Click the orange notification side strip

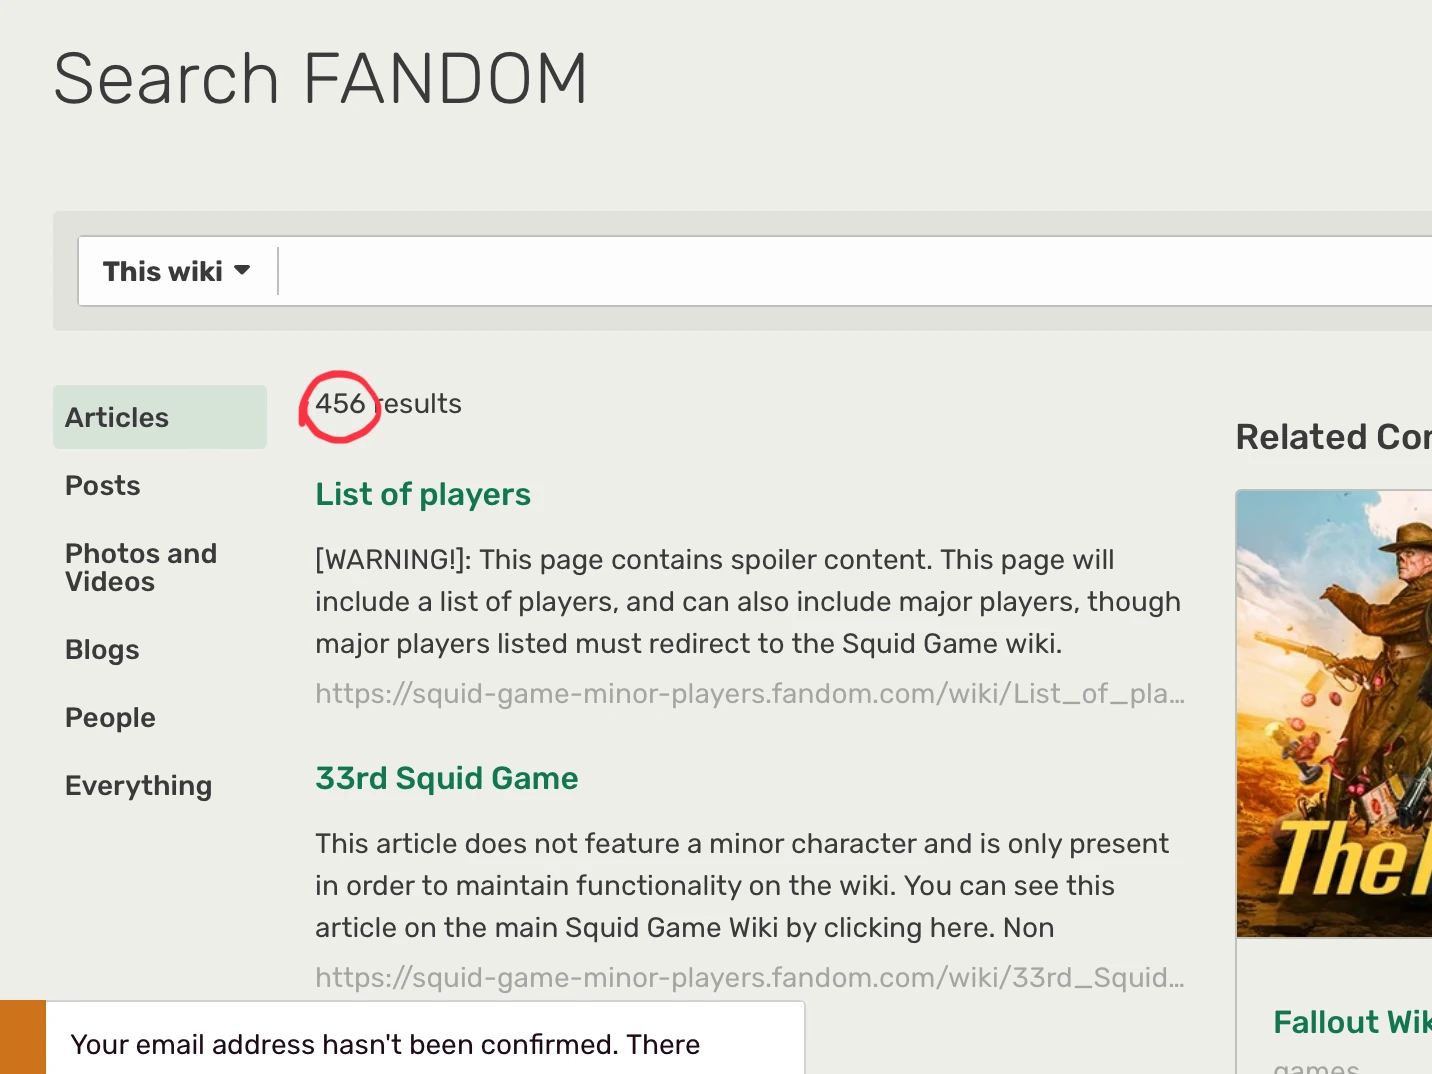pos(22,1037)
